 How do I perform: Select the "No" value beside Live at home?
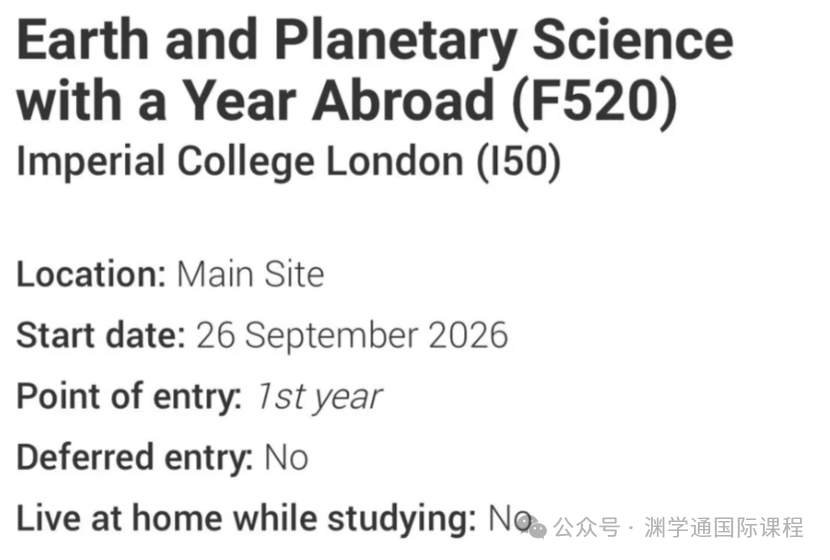pyautogui.click(x=506, y=519)
